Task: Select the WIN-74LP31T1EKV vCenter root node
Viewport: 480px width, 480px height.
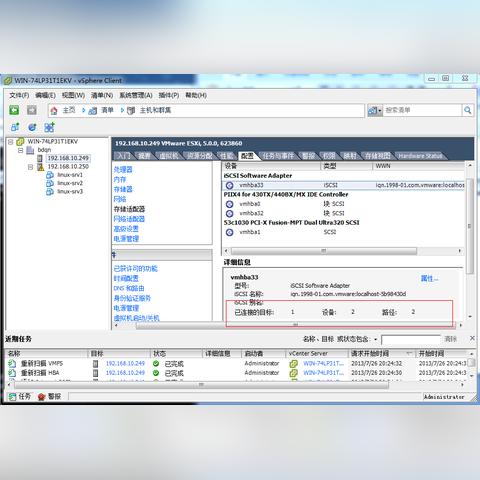Action: (x=53, y=141)
